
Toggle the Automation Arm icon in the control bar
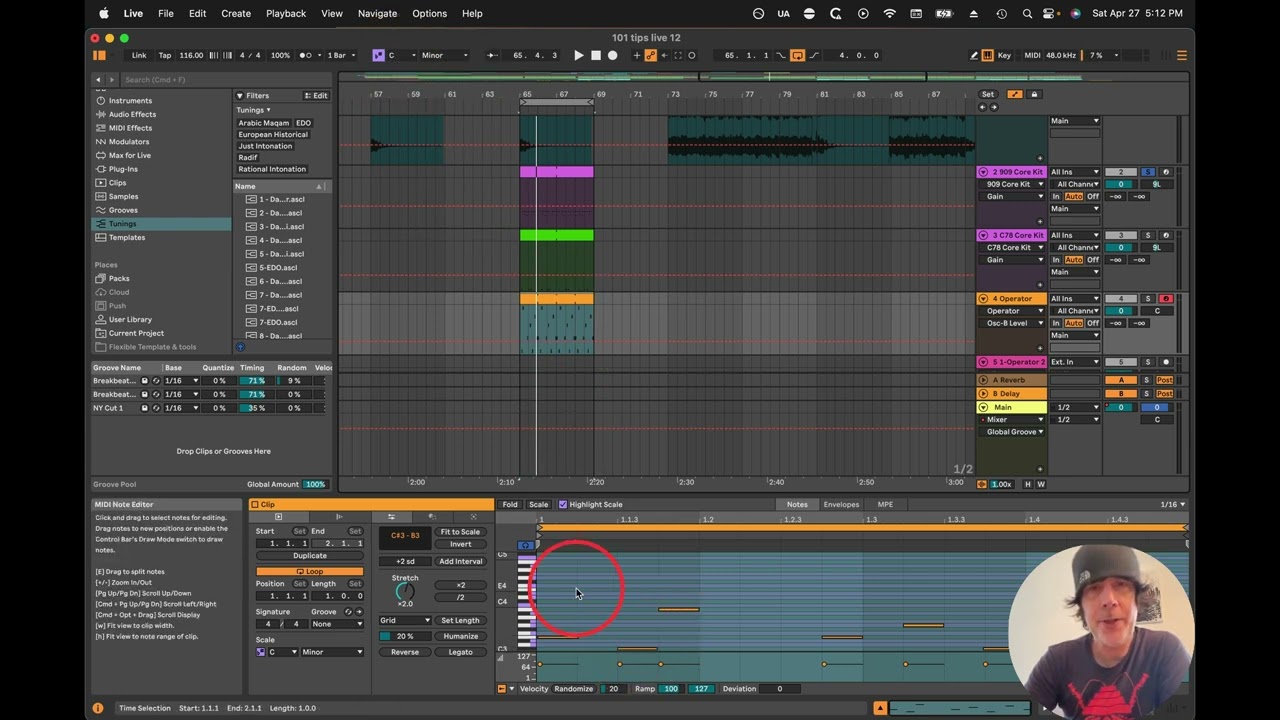click(x=651, y=55)
